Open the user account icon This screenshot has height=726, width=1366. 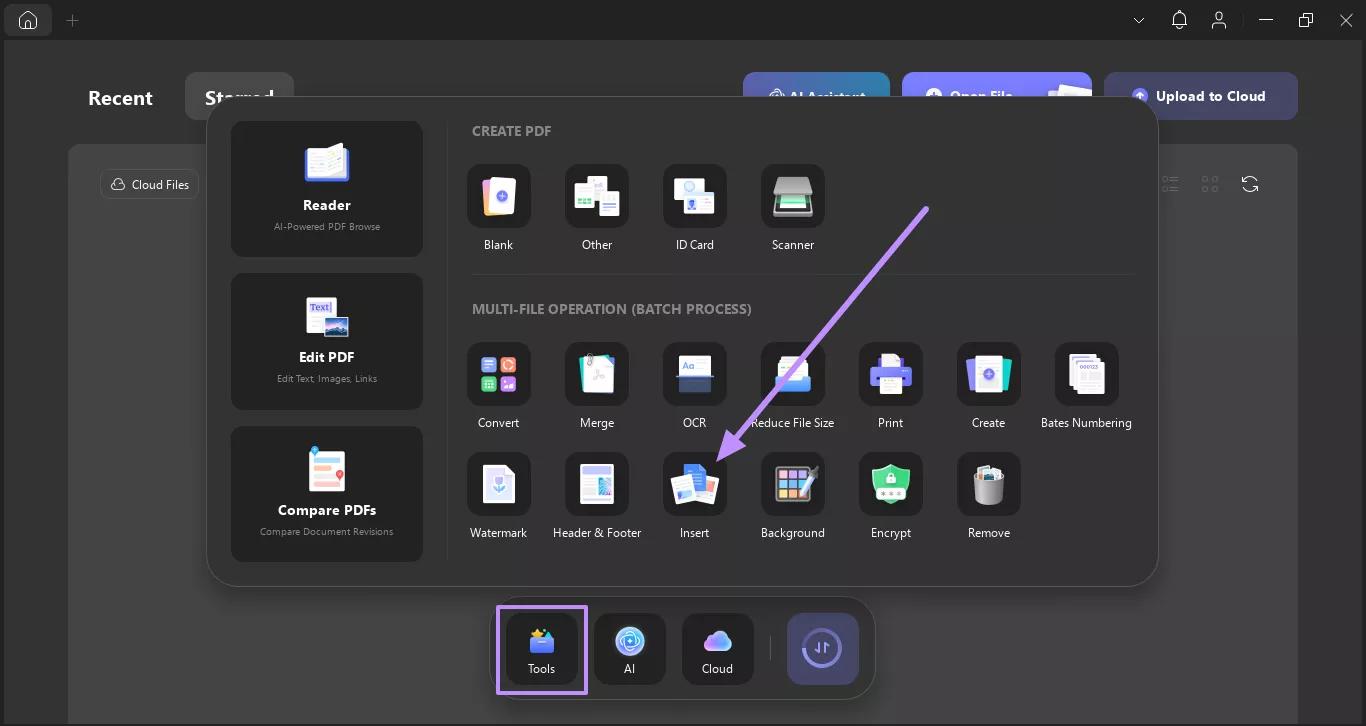1219,20
